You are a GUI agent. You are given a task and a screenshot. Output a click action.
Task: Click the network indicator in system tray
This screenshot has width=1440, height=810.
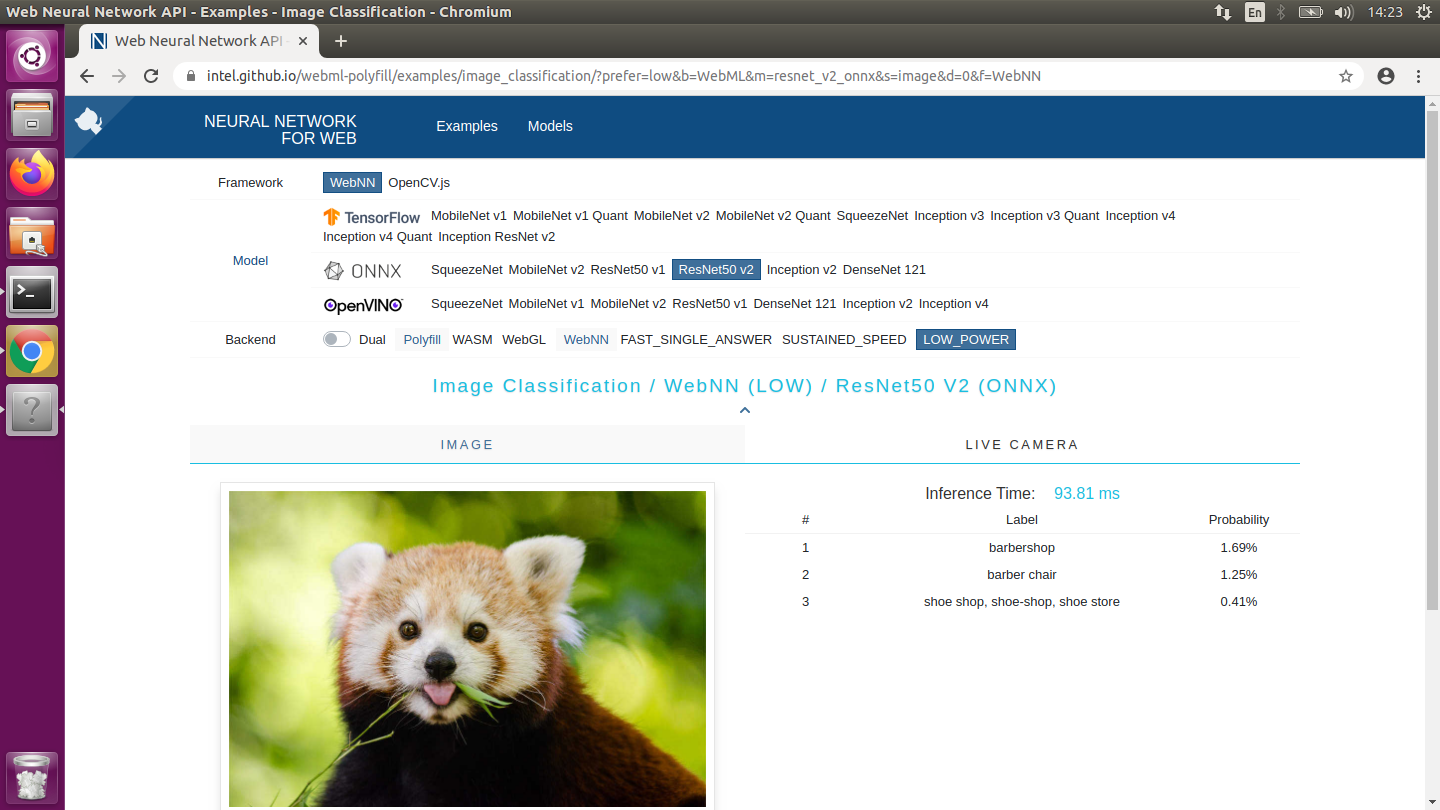1223,12
